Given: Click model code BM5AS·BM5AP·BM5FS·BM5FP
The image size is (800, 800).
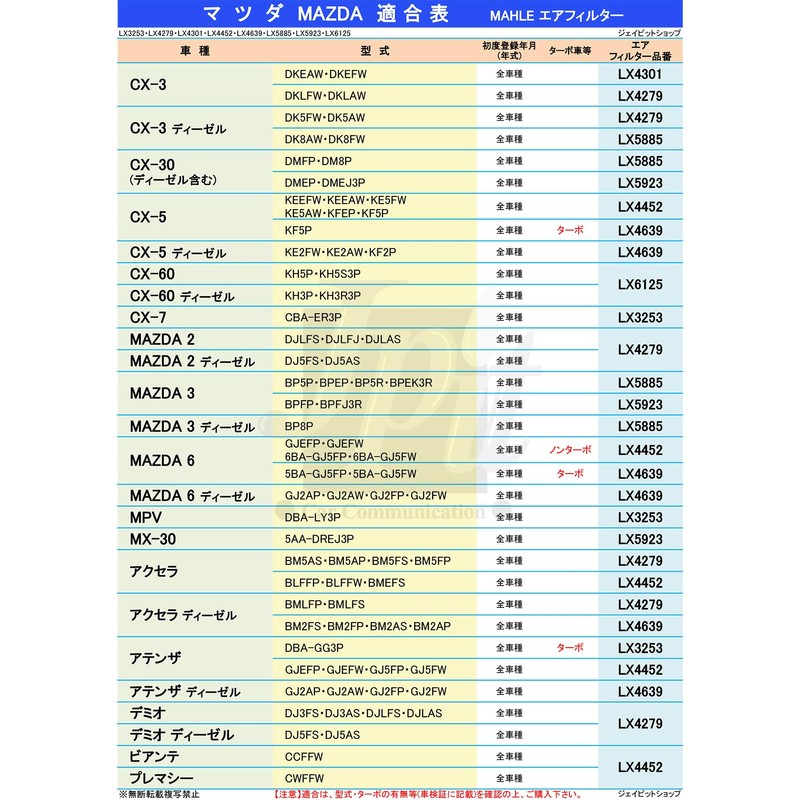Looking at the screenshot, I should 367,561.
